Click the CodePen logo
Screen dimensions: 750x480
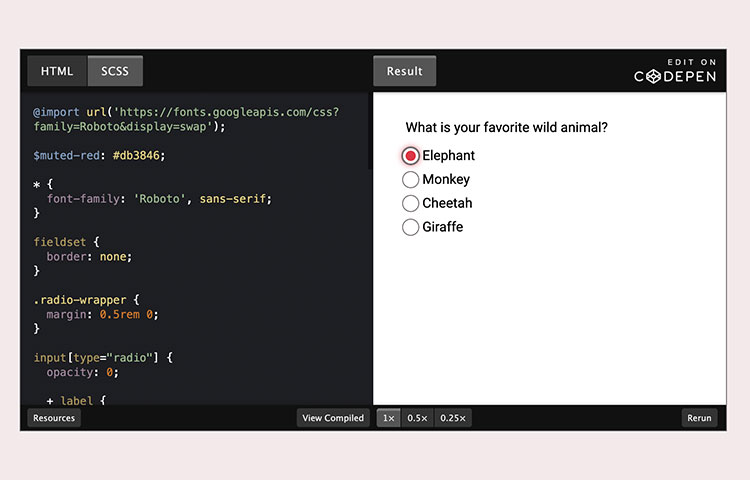coord(675,77)
